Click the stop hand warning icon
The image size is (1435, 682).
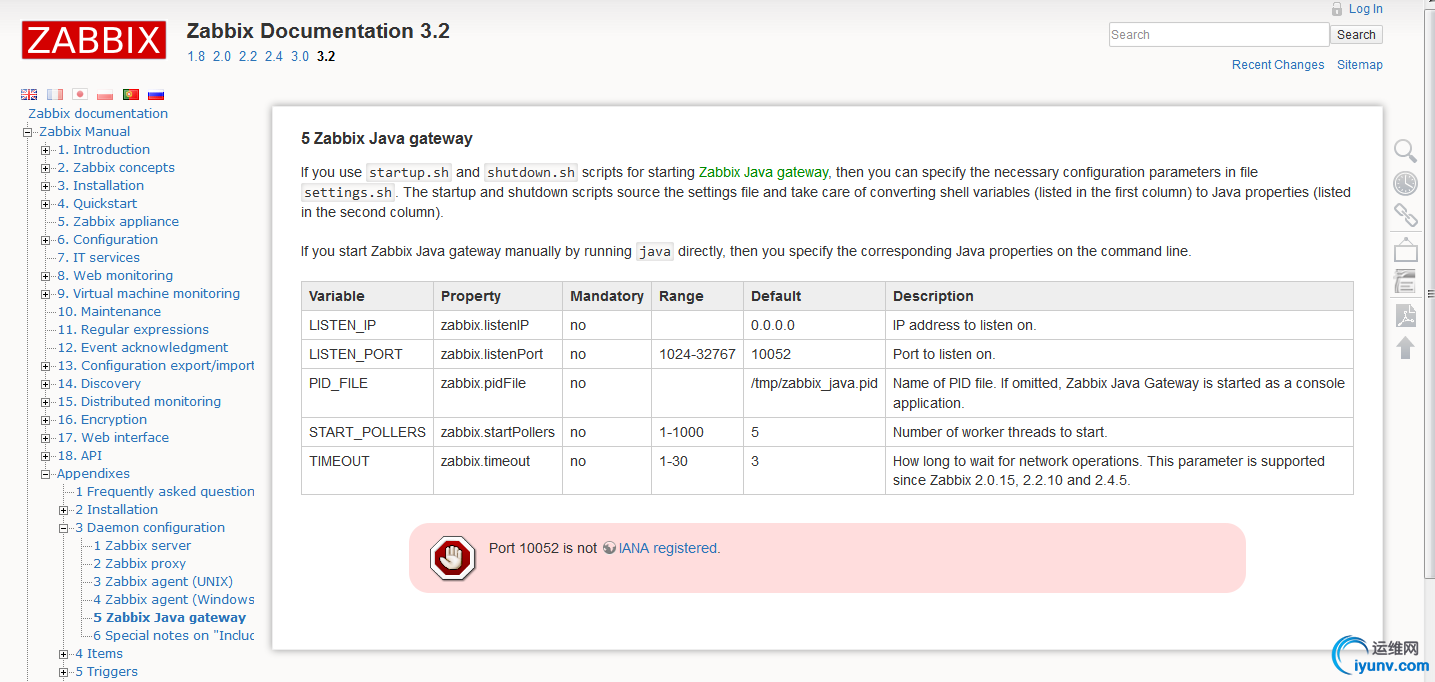[x=452, y=558]
